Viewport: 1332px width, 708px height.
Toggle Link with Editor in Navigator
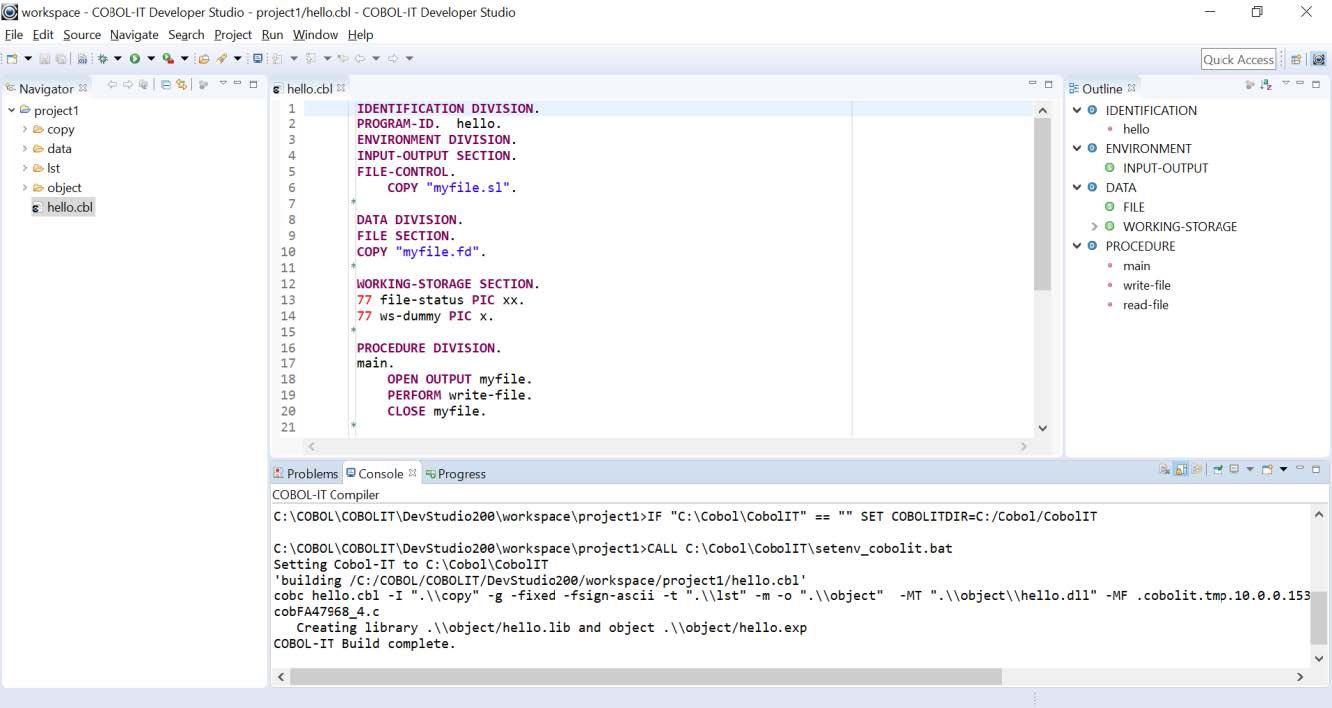(x=181, y=85)
